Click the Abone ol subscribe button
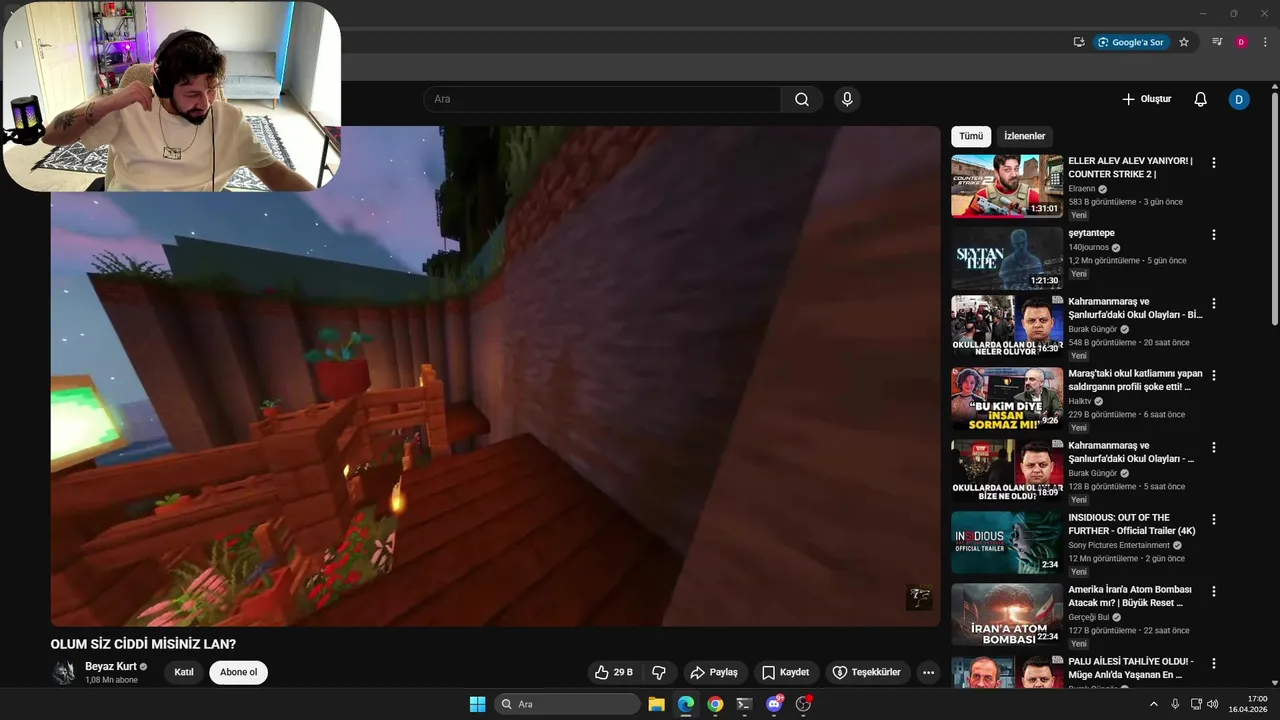Image resolution: width=1280 pixels, height=720 pixels. point(238,672)
